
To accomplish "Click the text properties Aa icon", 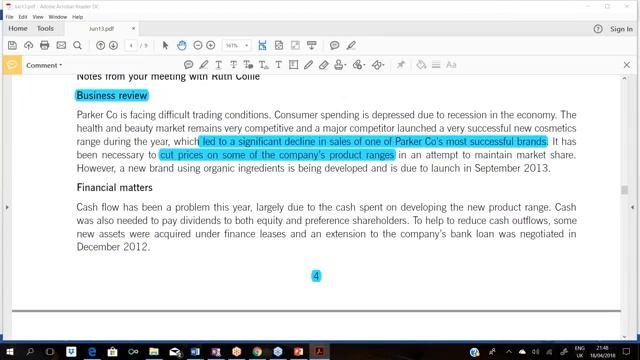I will [x=451, y=65].
